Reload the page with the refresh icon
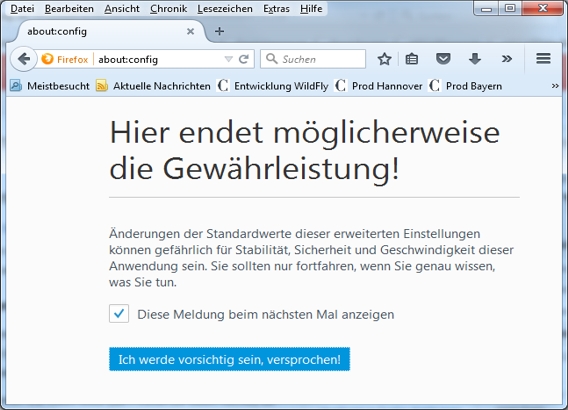This screenshot has width=568, height=410. click(x=244, y=59)
